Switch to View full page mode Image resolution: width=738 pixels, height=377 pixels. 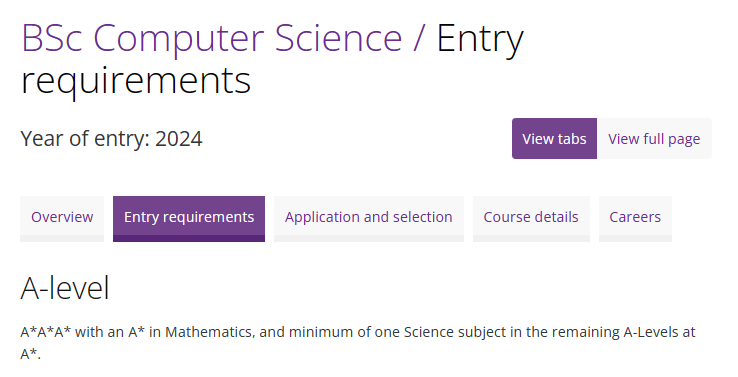point(654,138)
